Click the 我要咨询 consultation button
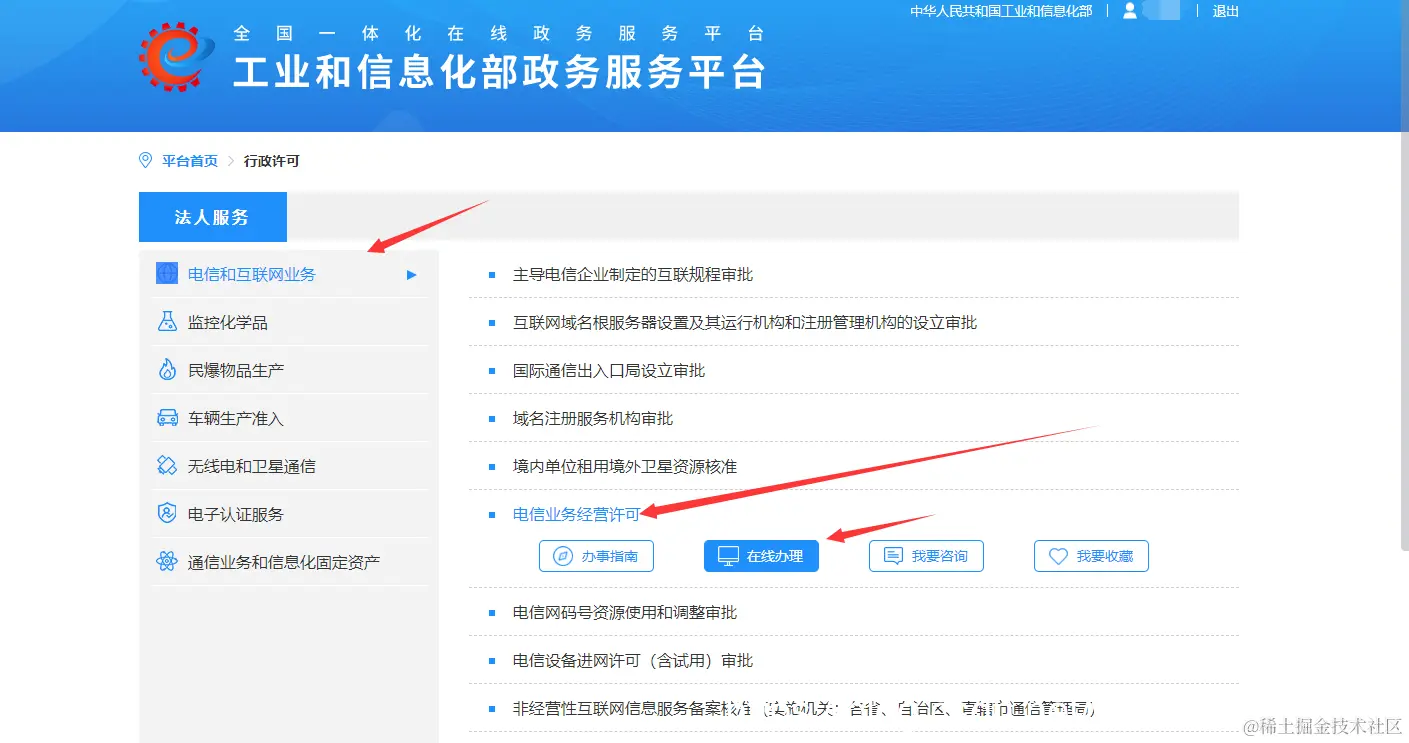 [x=926, y=555]
